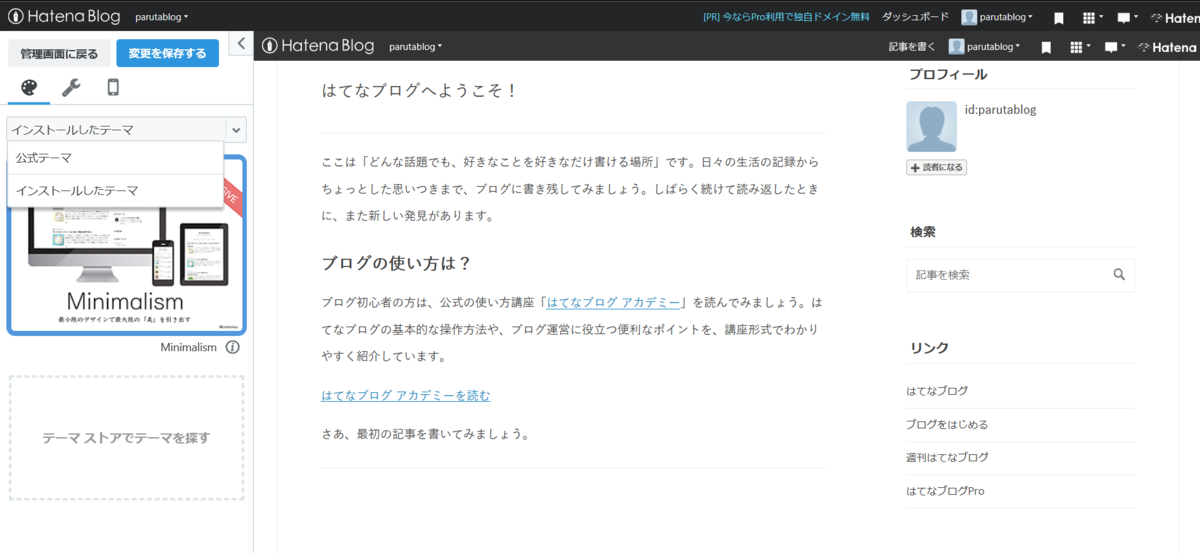The width and height of the screenshot is (1200, 553).
Task: Open notifications speech bubble in top bar
Action: tap(1127, 18)
